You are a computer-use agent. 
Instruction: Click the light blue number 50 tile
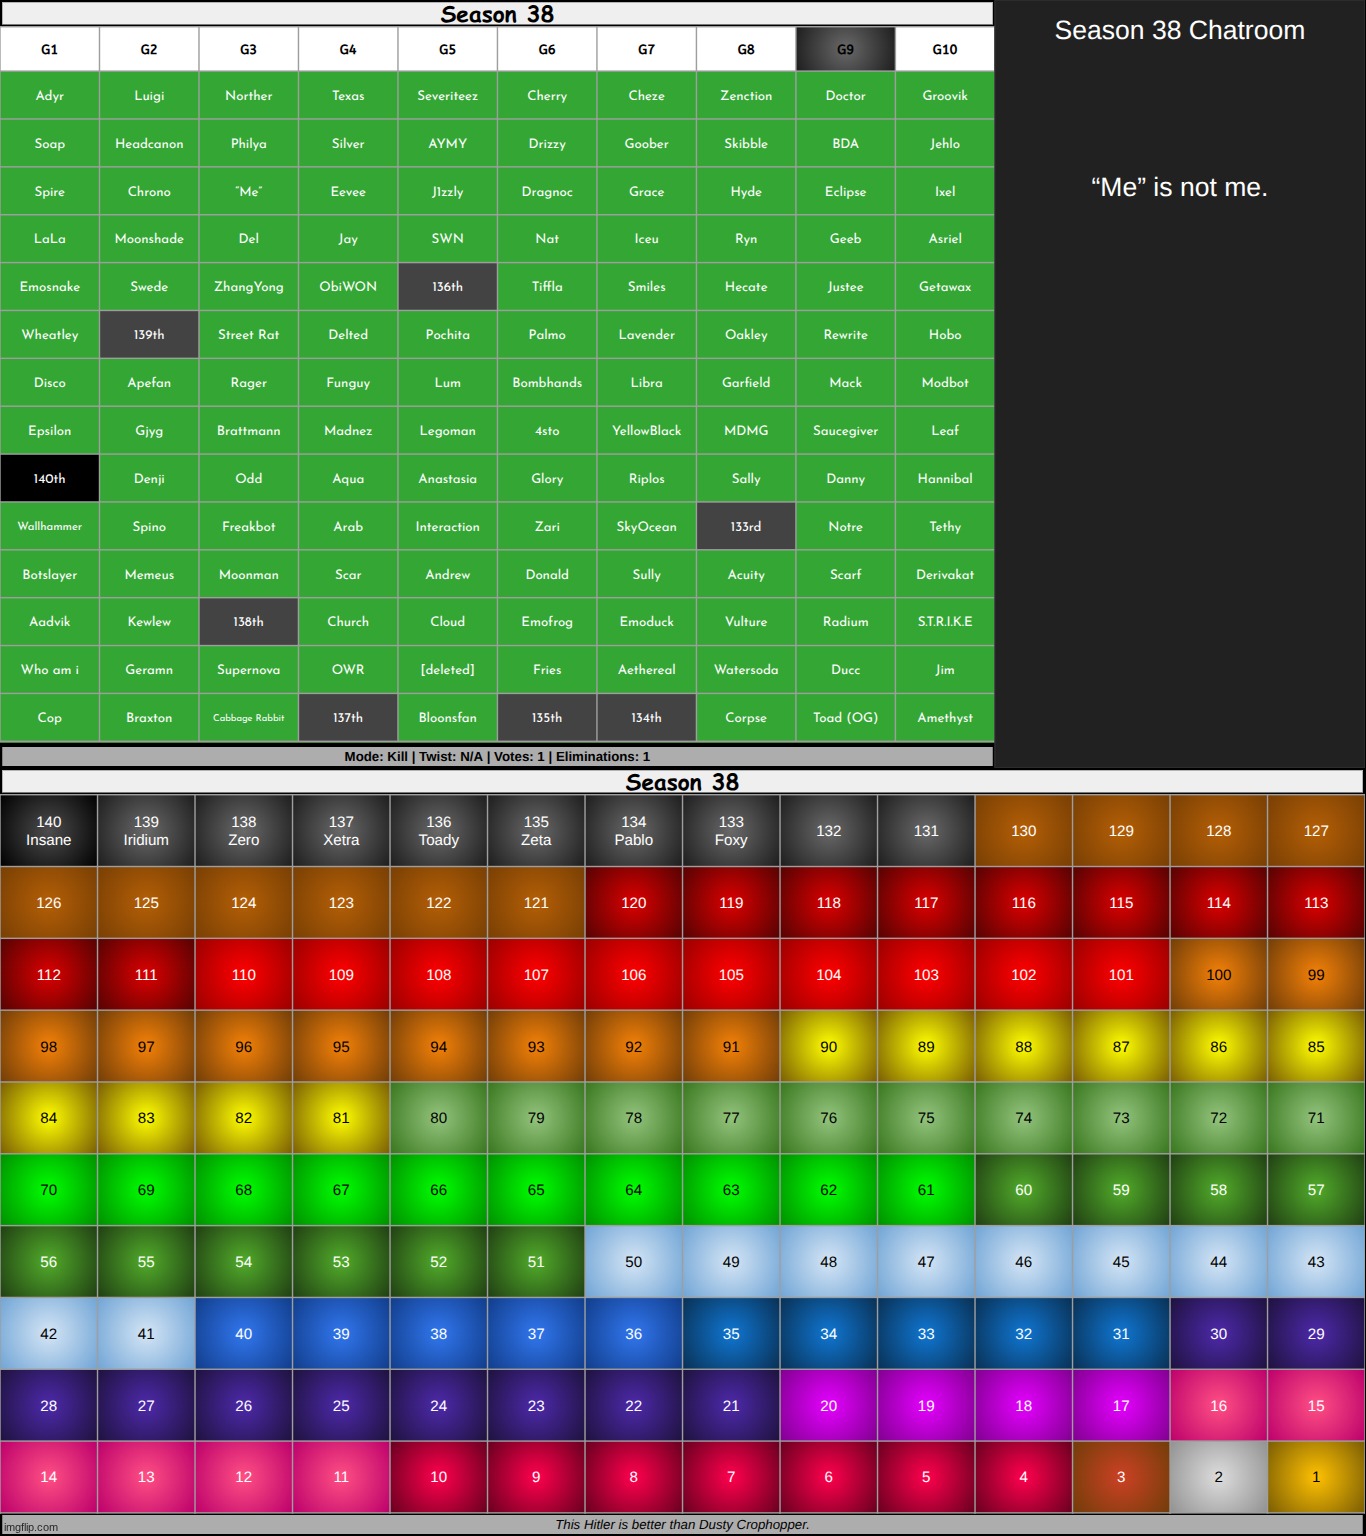click(633, 1262)
